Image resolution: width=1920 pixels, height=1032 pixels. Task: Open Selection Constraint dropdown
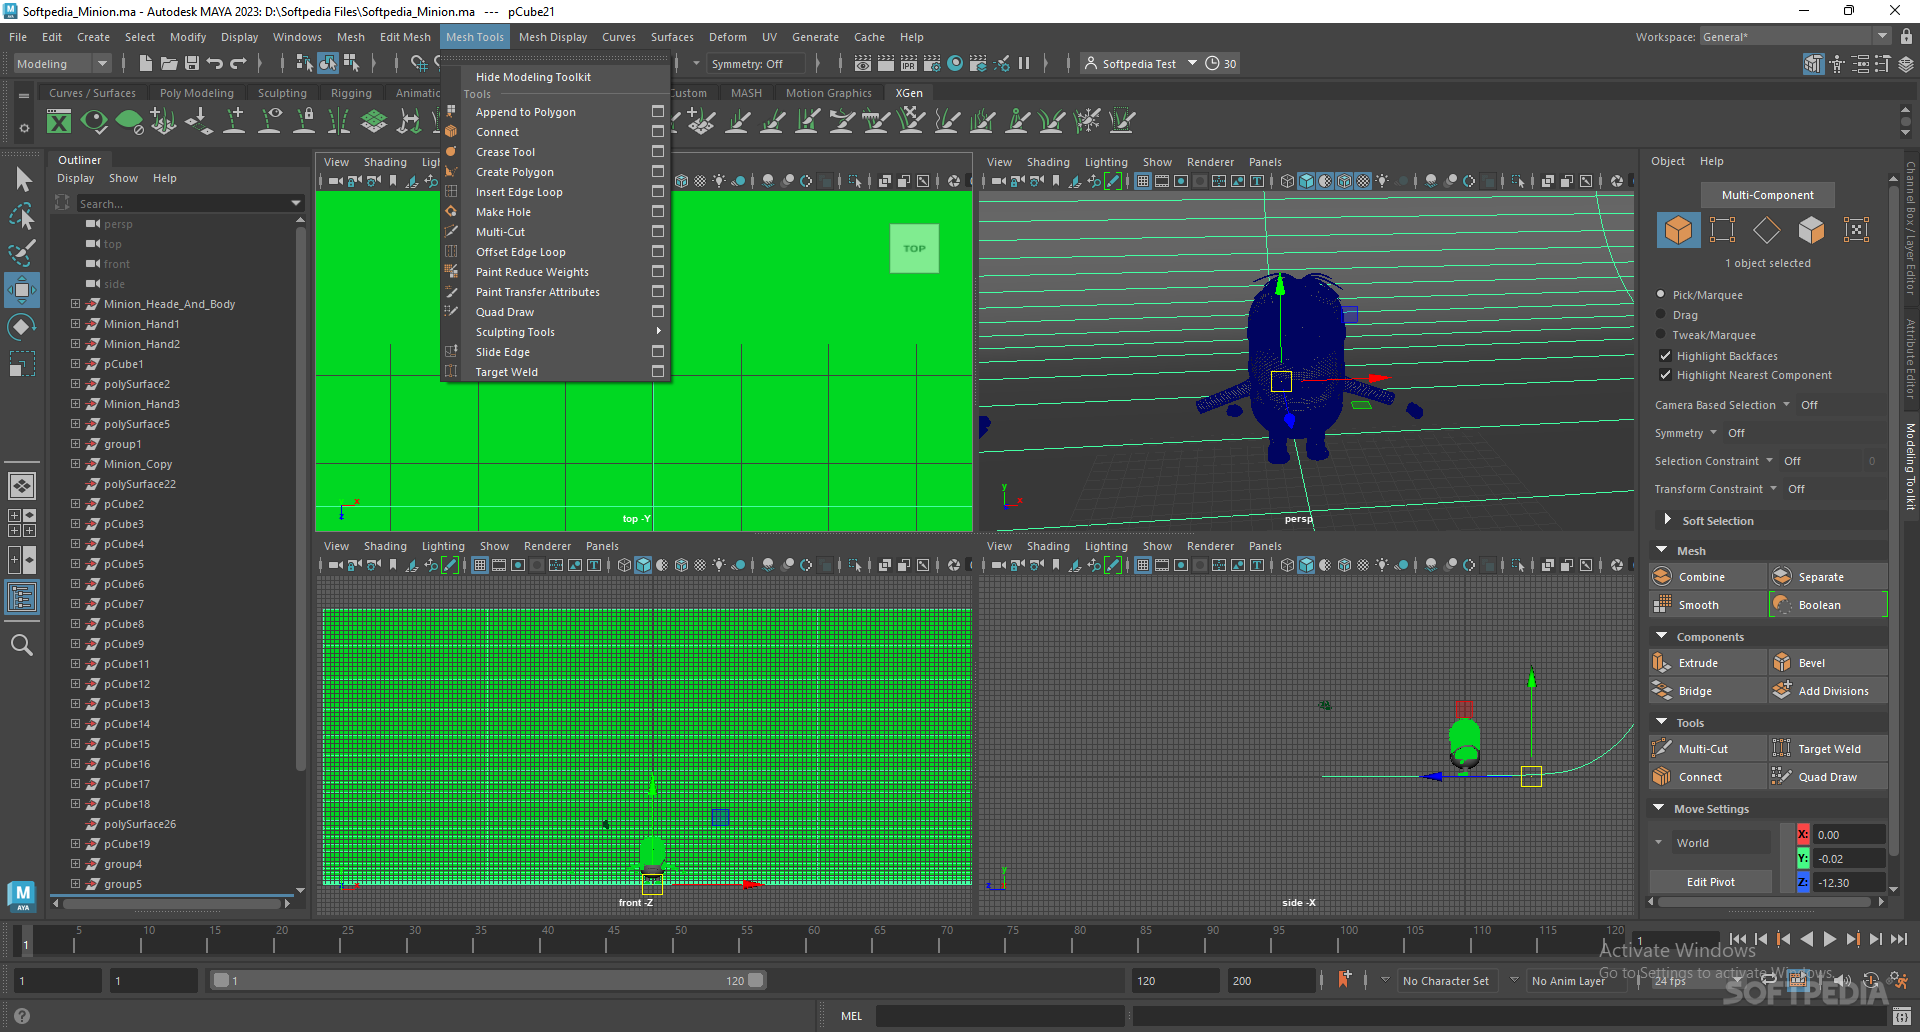point(1769,461)
